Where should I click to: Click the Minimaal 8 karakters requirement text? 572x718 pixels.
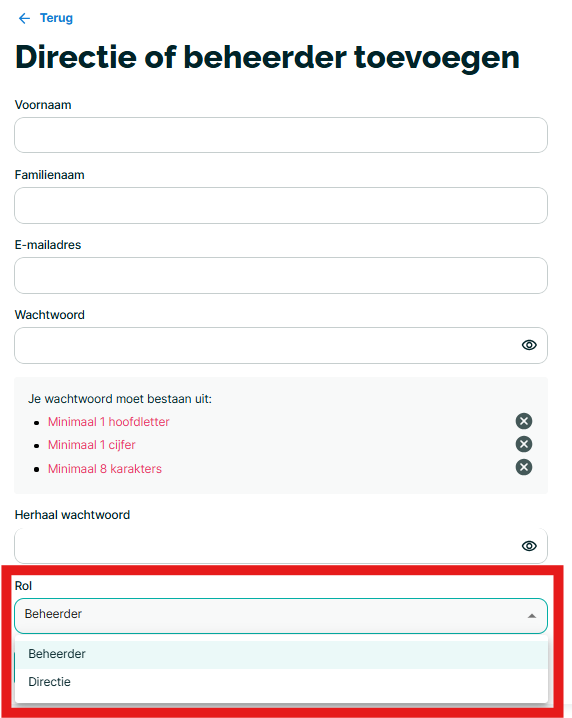pos(105,469)
